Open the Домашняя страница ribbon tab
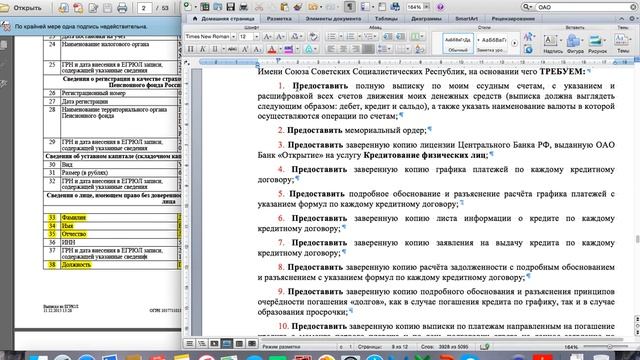The width and height of the screenshot is (640, 360). pos(223,19)
